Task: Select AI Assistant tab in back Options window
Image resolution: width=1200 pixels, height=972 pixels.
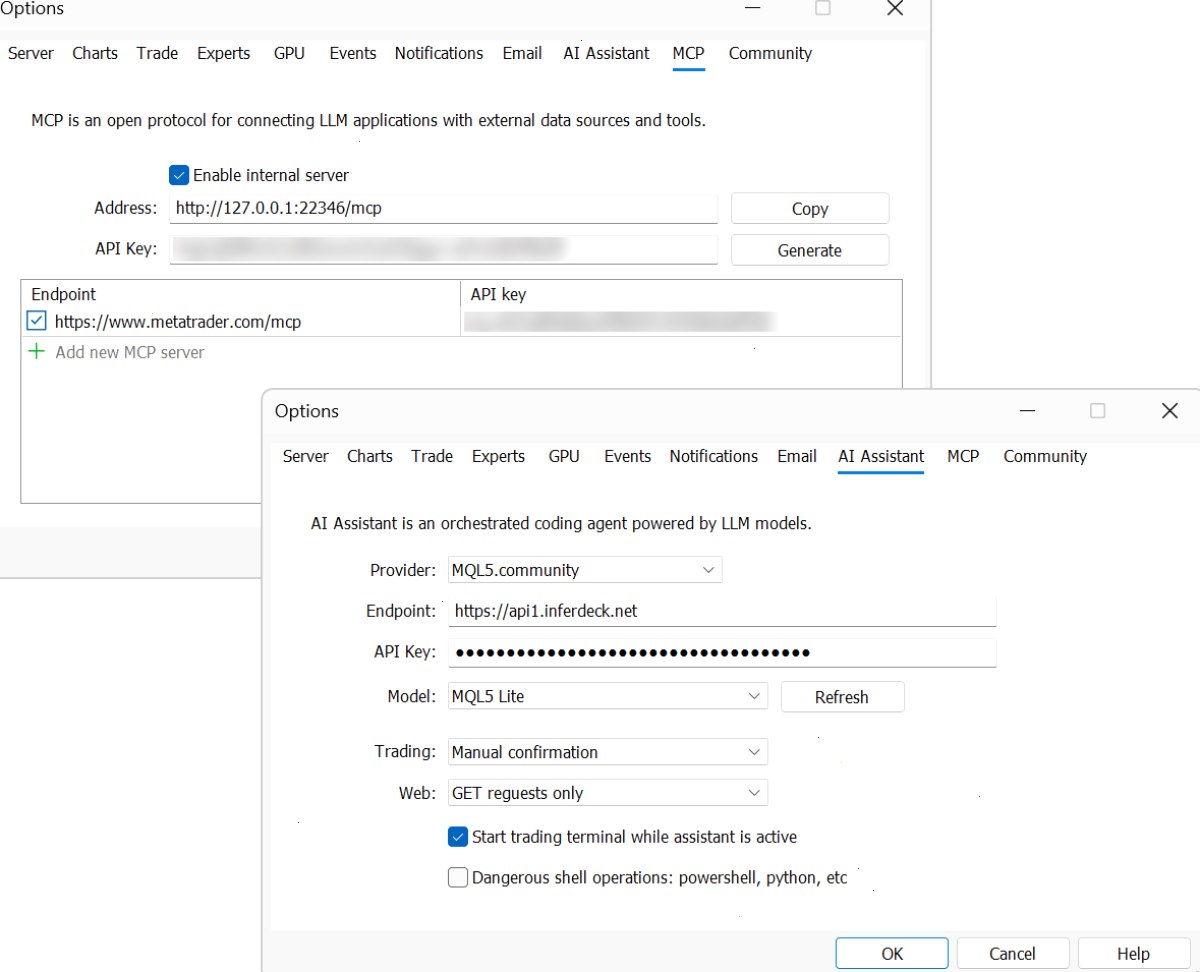Action: click(607, 53)
